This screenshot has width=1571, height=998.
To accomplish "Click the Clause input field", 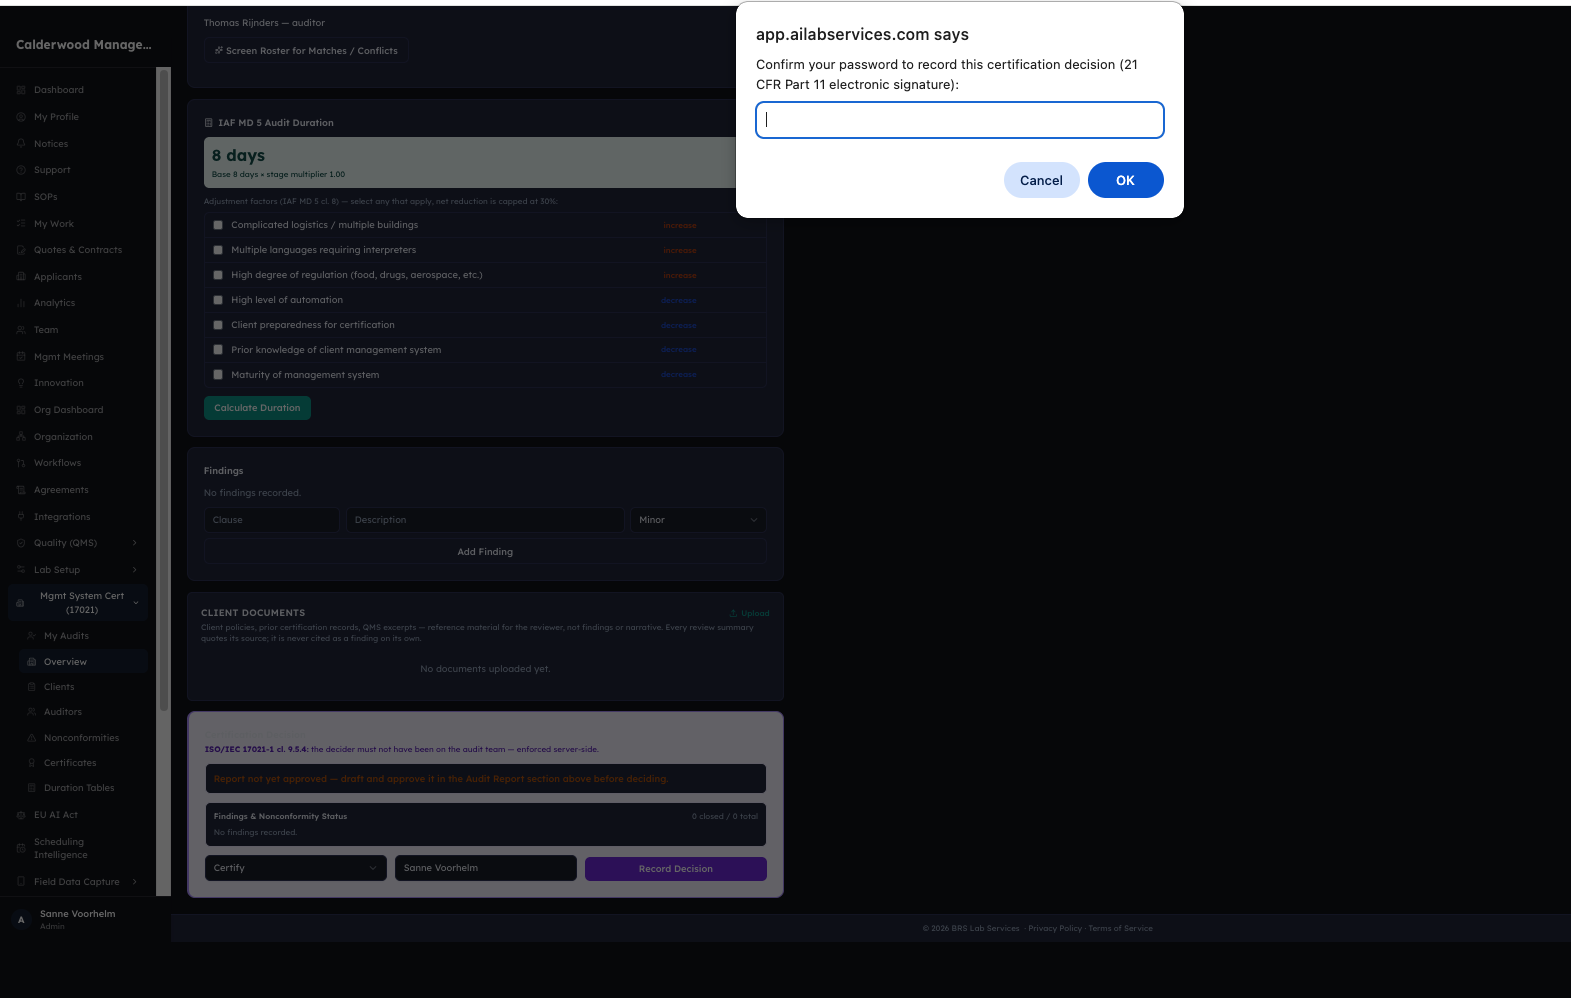I will click(272, 520).
